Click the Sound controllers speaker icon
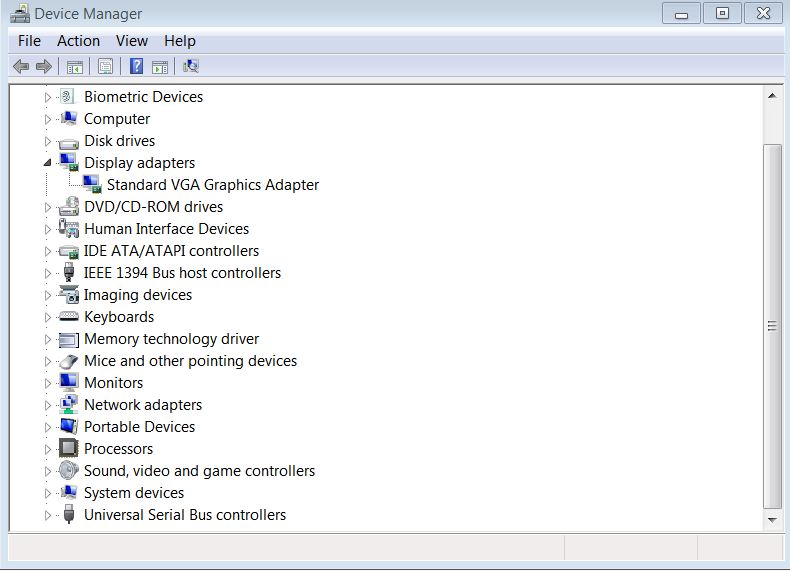Screen dimensions: 790x571 click(x=69, y=470)
